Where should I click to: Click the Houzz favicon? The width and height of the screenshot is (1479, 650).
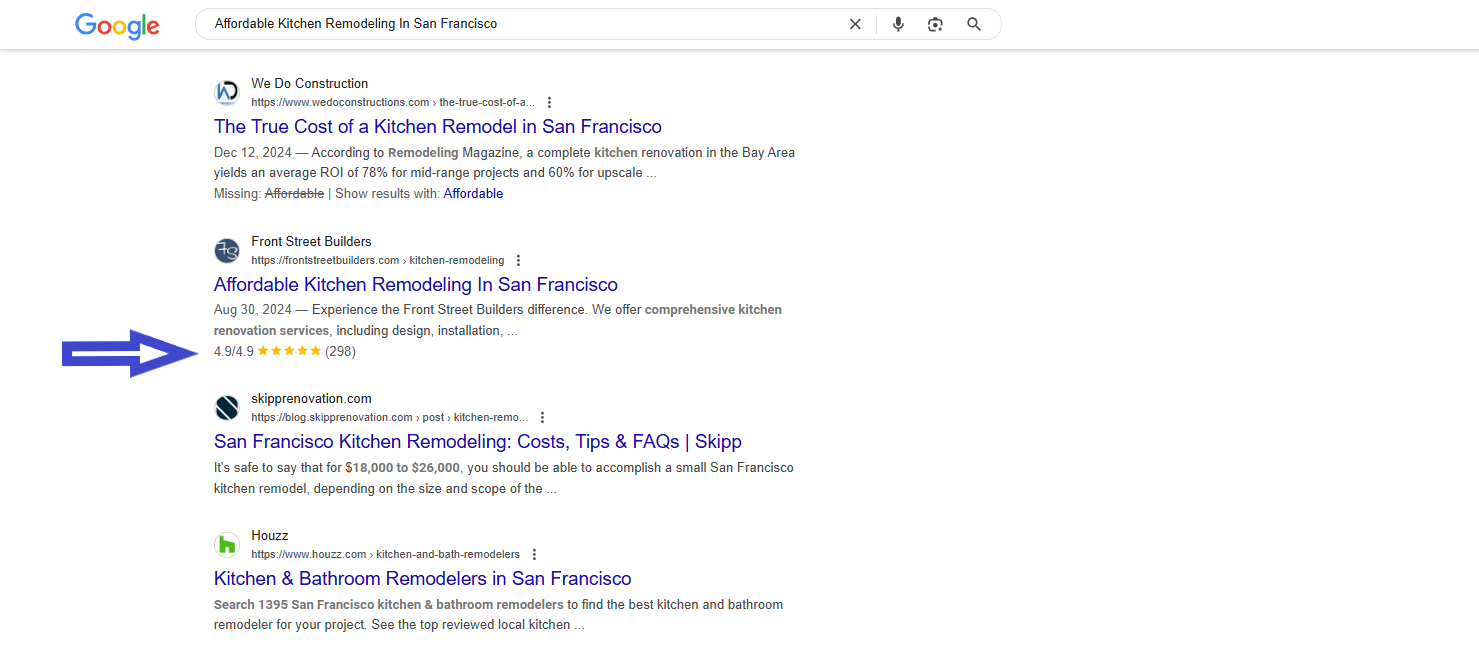[x=227, y=545]
